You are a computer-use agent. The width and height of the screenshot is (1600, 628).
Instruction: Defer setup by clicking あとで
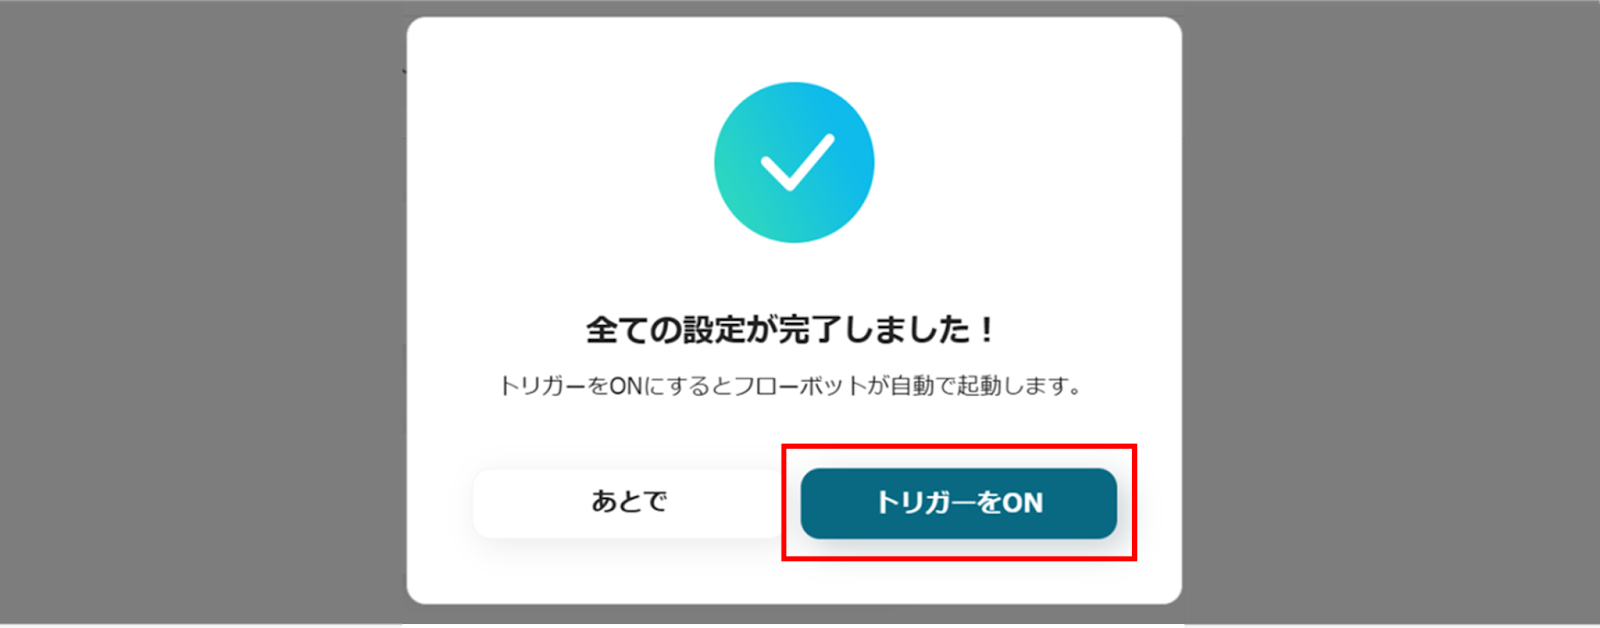click(629, 503)
